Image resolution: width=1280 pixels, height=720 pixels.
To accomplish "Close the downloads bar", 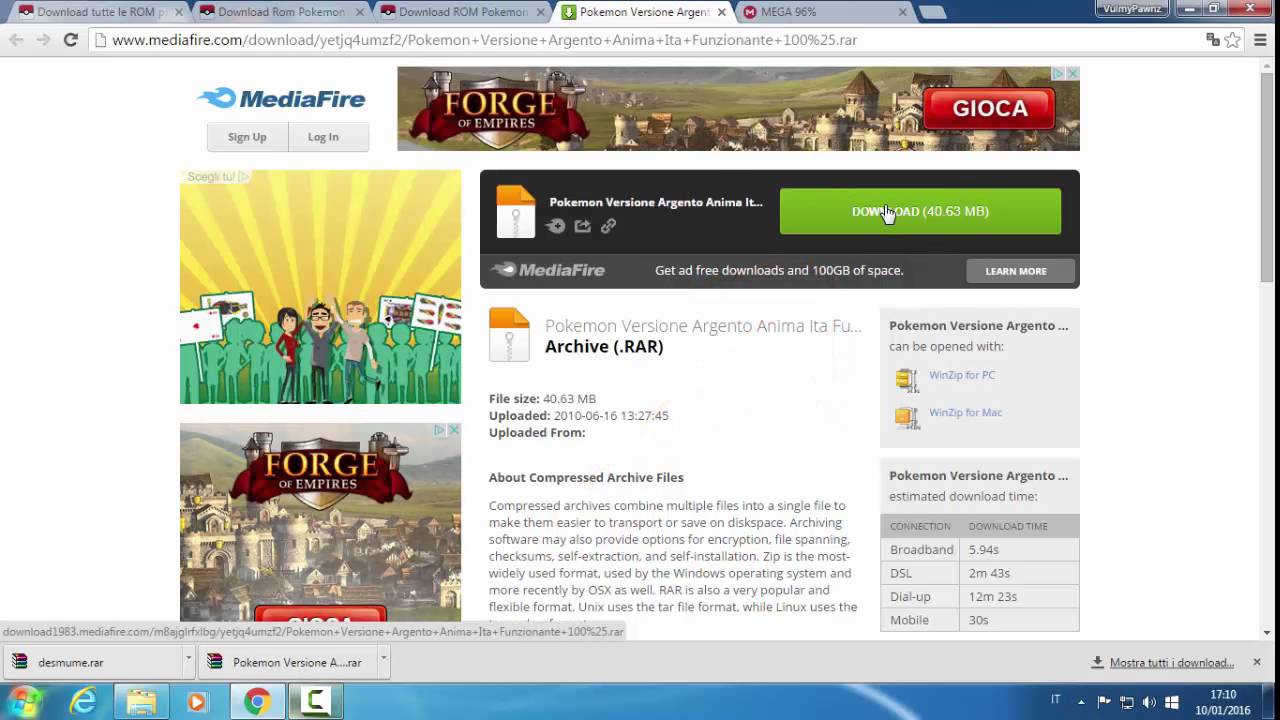I will [1257, 662].
